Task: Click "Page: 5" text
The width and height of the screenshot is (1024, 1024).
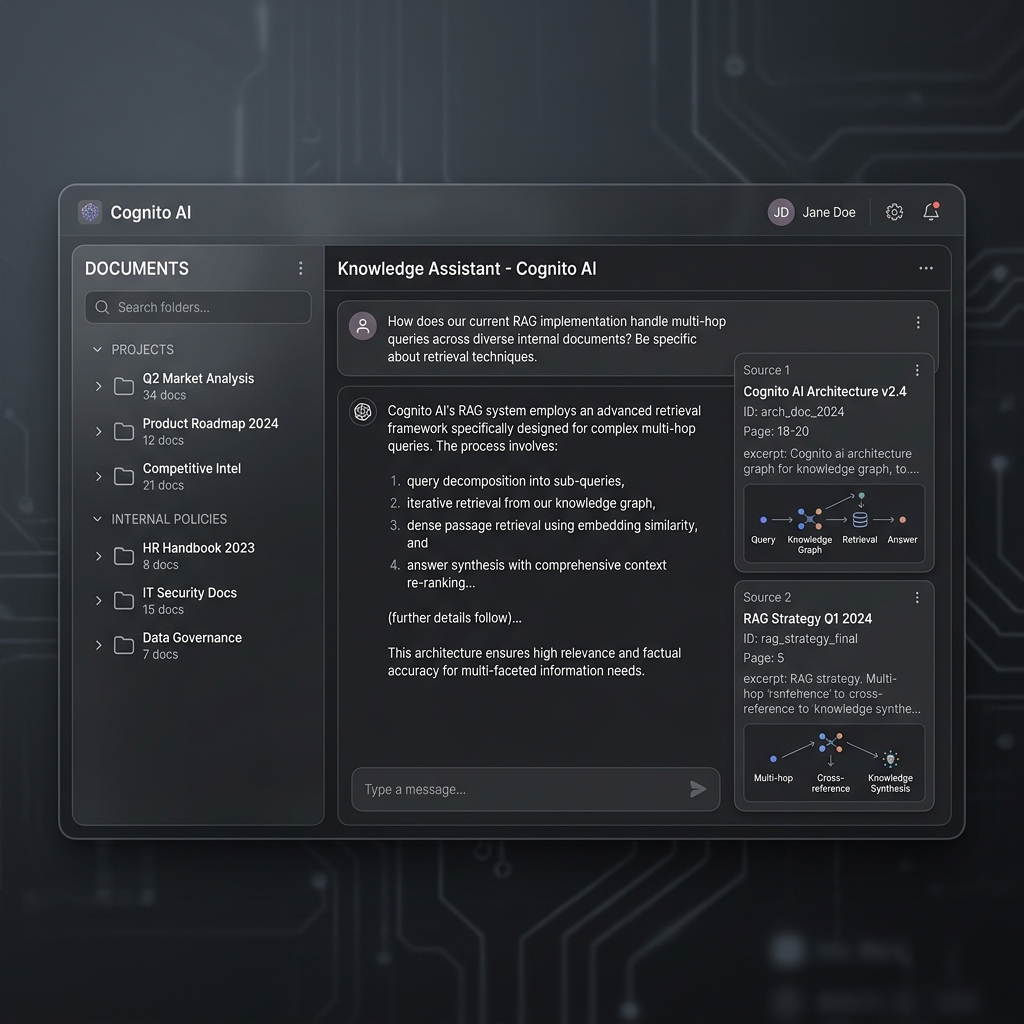Action: [x=763, y=658]
